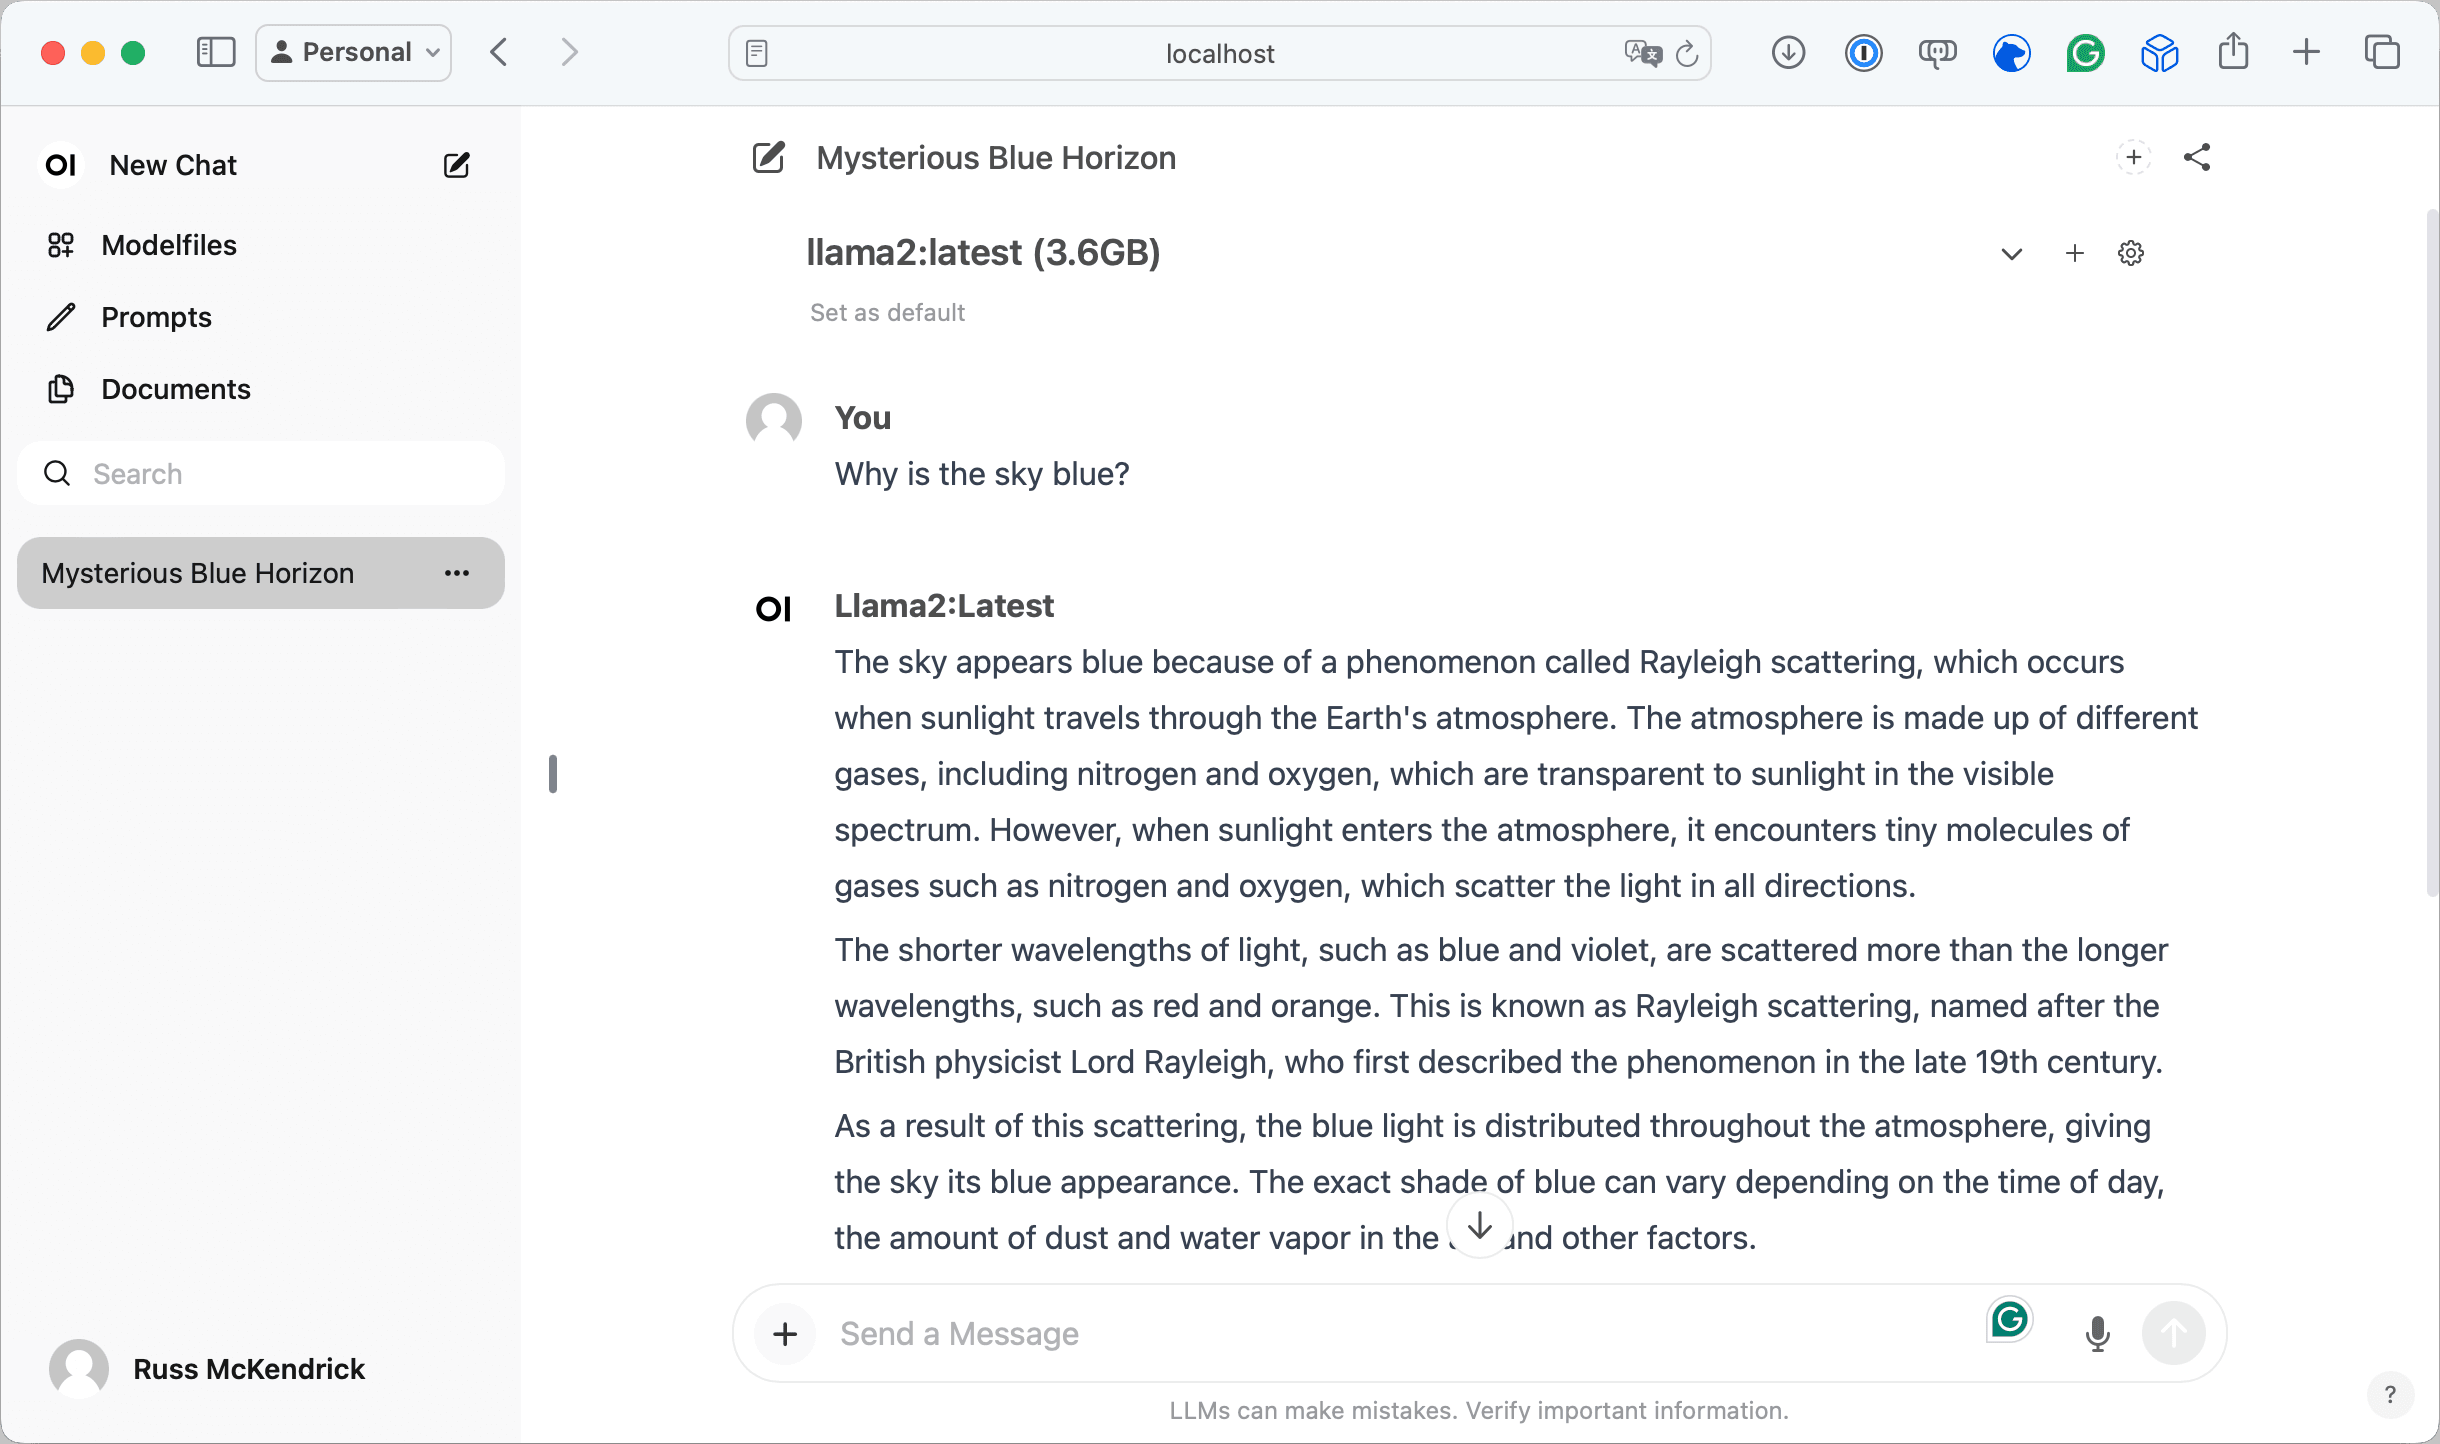
Task: Open the Personal profile dropdown
Action: 354,52
